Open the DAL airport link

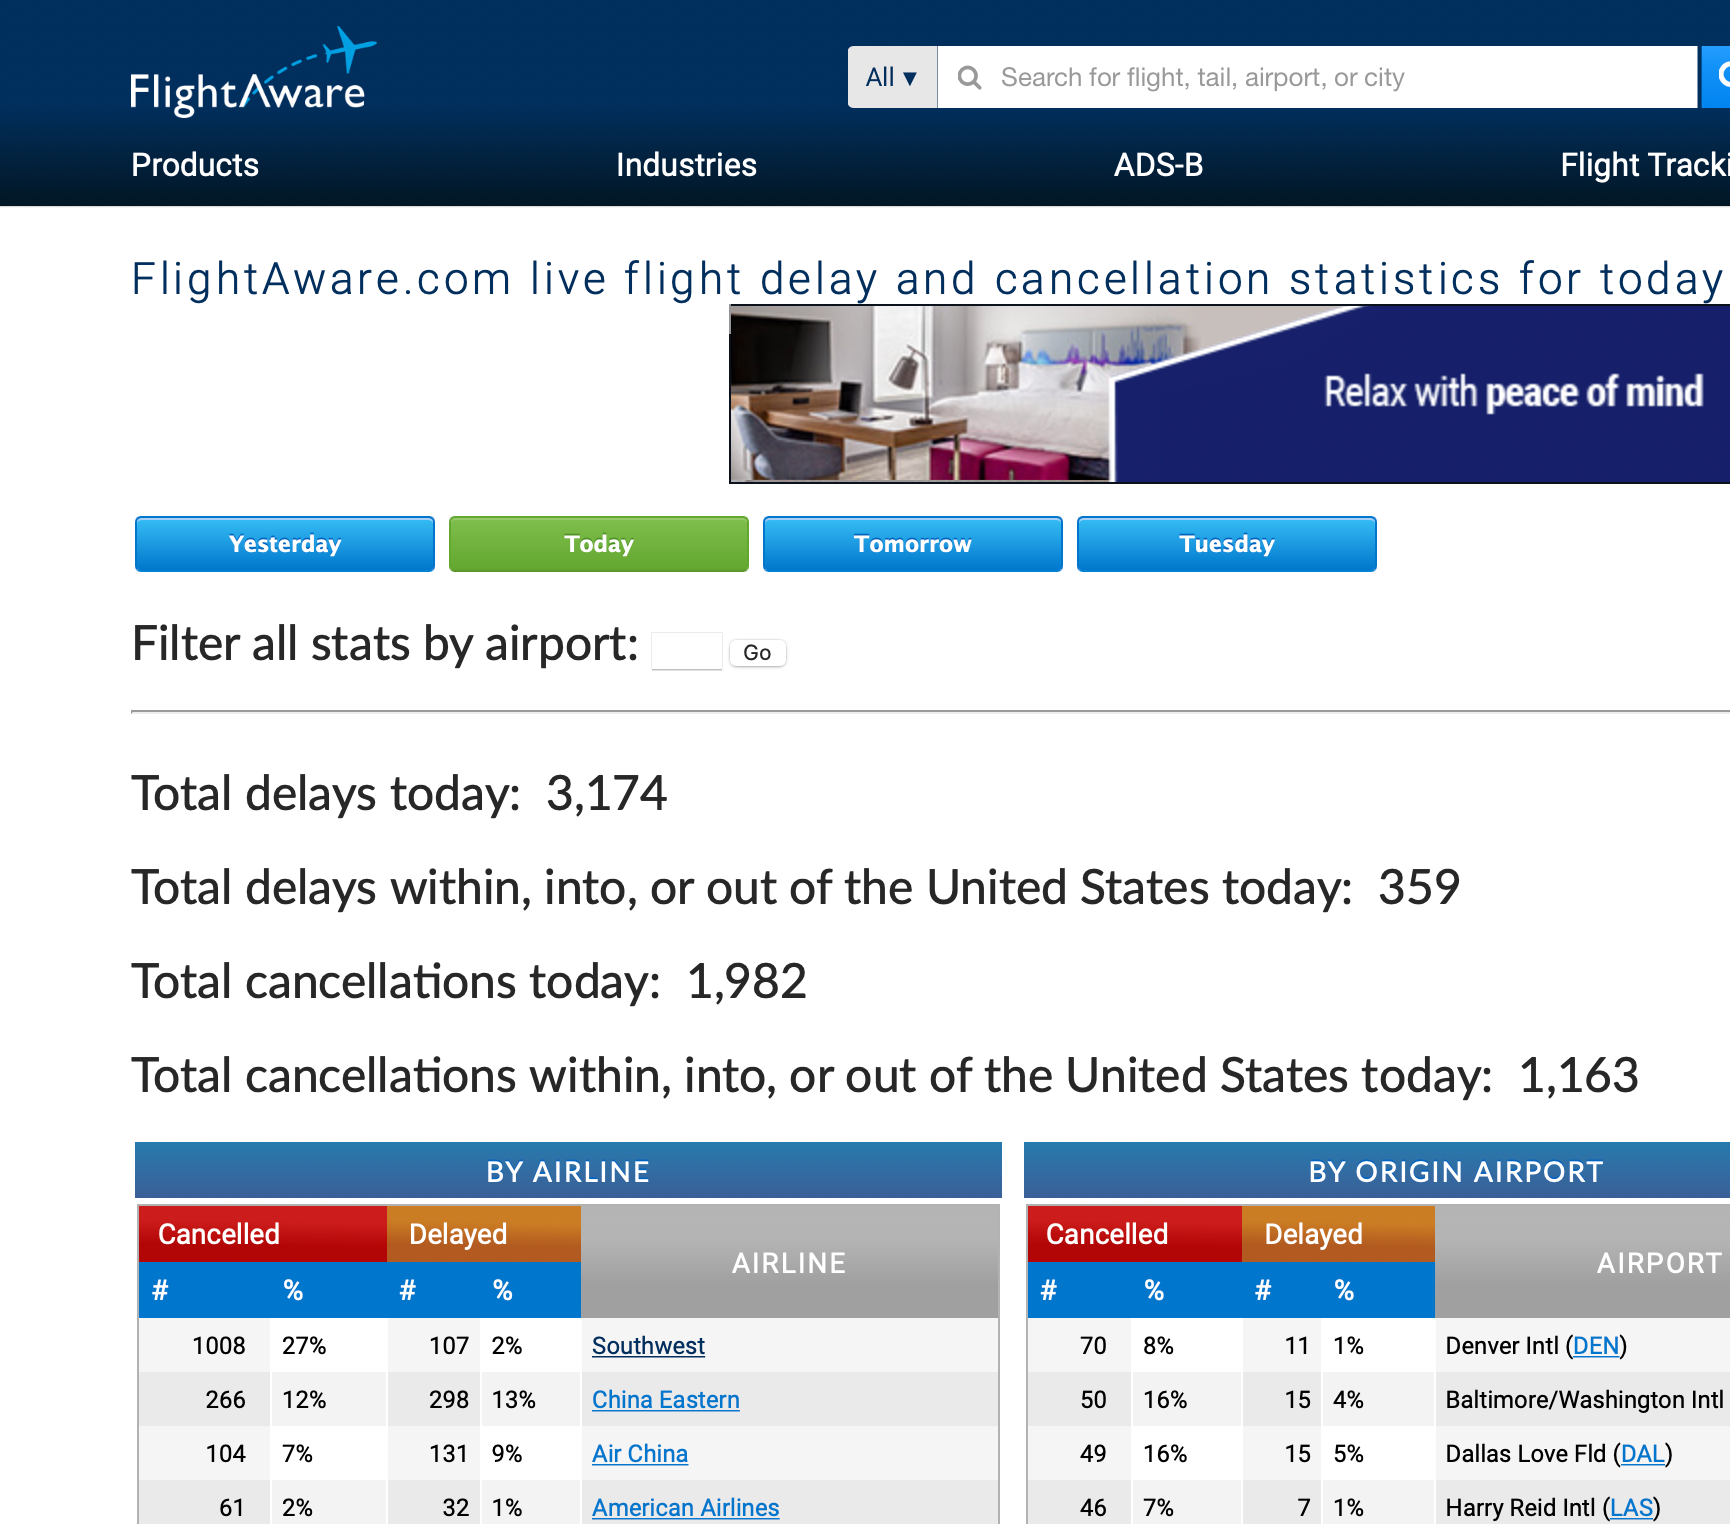[1643, 1453]
